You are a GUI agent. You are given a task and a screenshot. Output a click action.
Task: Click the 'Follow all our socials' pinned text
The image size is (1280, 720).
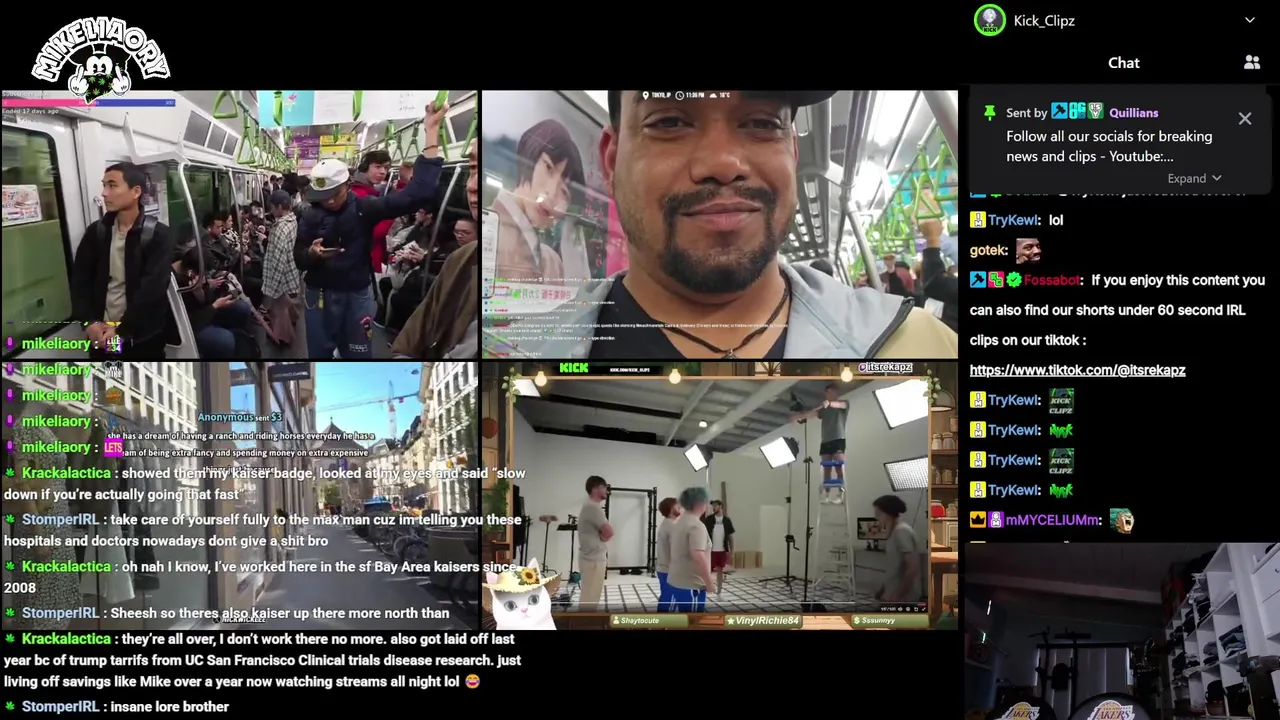click(x=1109, y=146)
